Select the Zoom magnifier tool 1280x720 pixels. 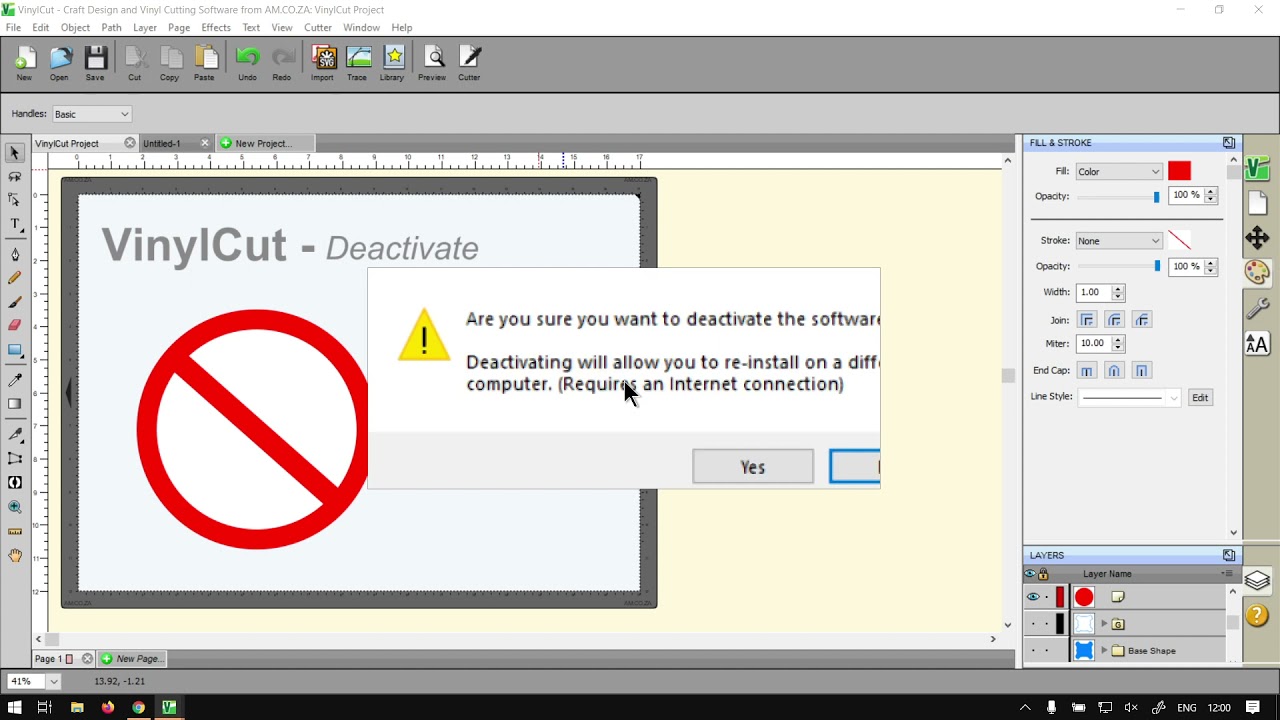(15, 507)
